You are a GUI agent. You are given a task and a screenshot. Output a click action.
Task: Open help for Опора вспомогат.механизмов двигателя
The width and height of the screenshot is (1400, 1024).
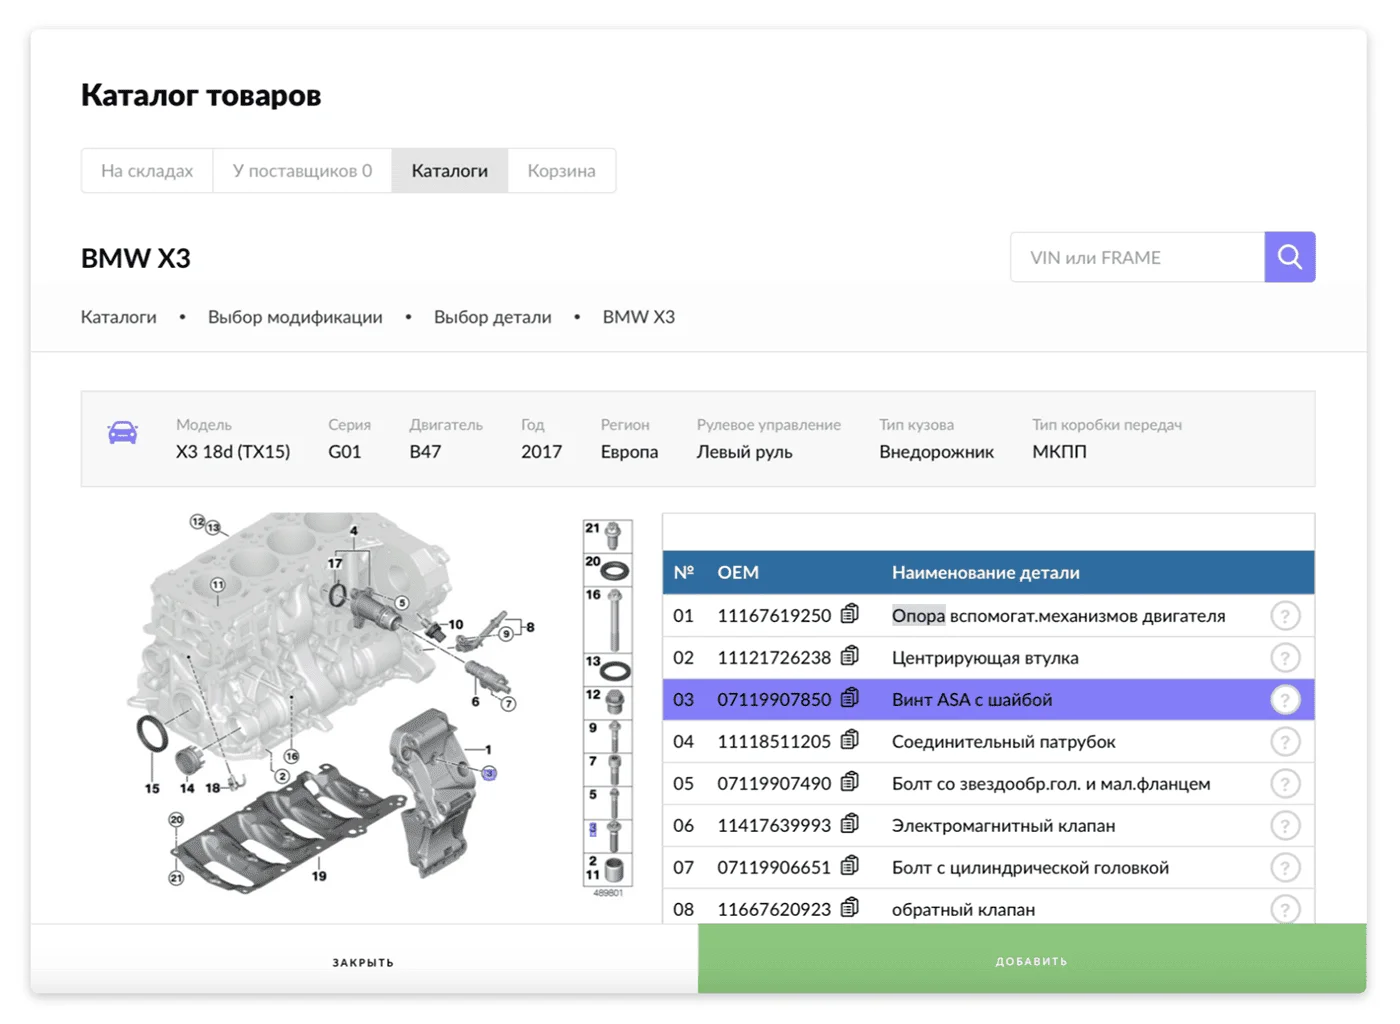(x=1285, y=616)
